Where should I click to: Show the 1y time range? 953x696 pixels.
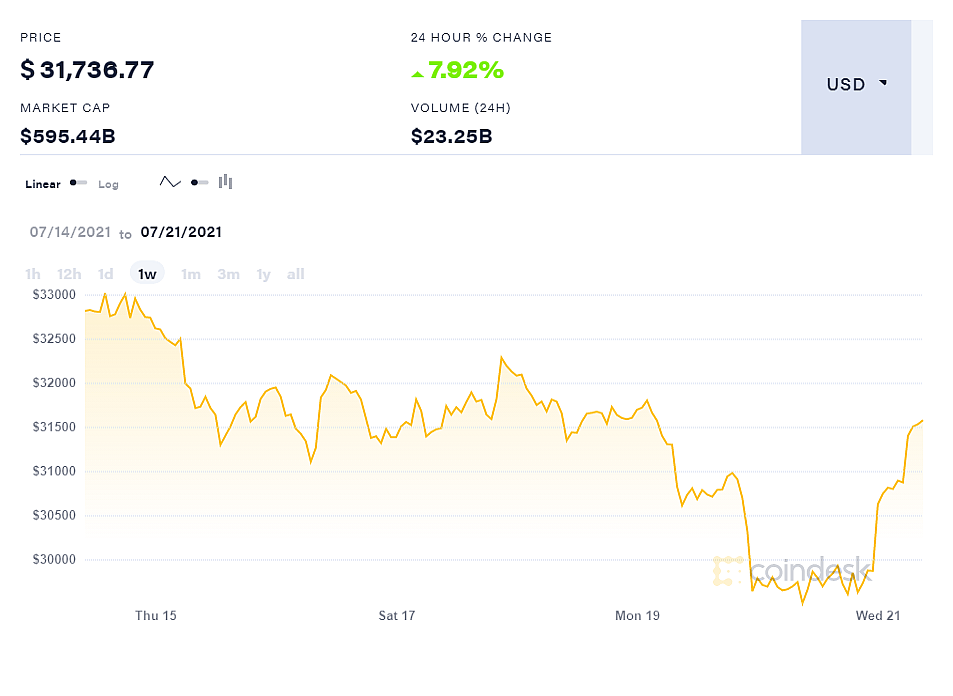click(263, 274)
